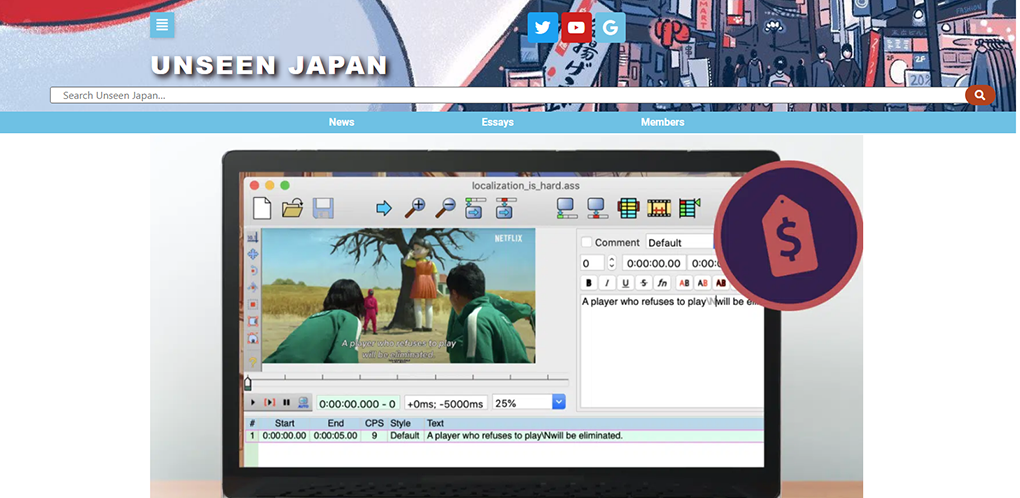Select the rectangle clip tool
Image resolution: width=1020 pixels, height=498 pixels.
tap(252, 321)
